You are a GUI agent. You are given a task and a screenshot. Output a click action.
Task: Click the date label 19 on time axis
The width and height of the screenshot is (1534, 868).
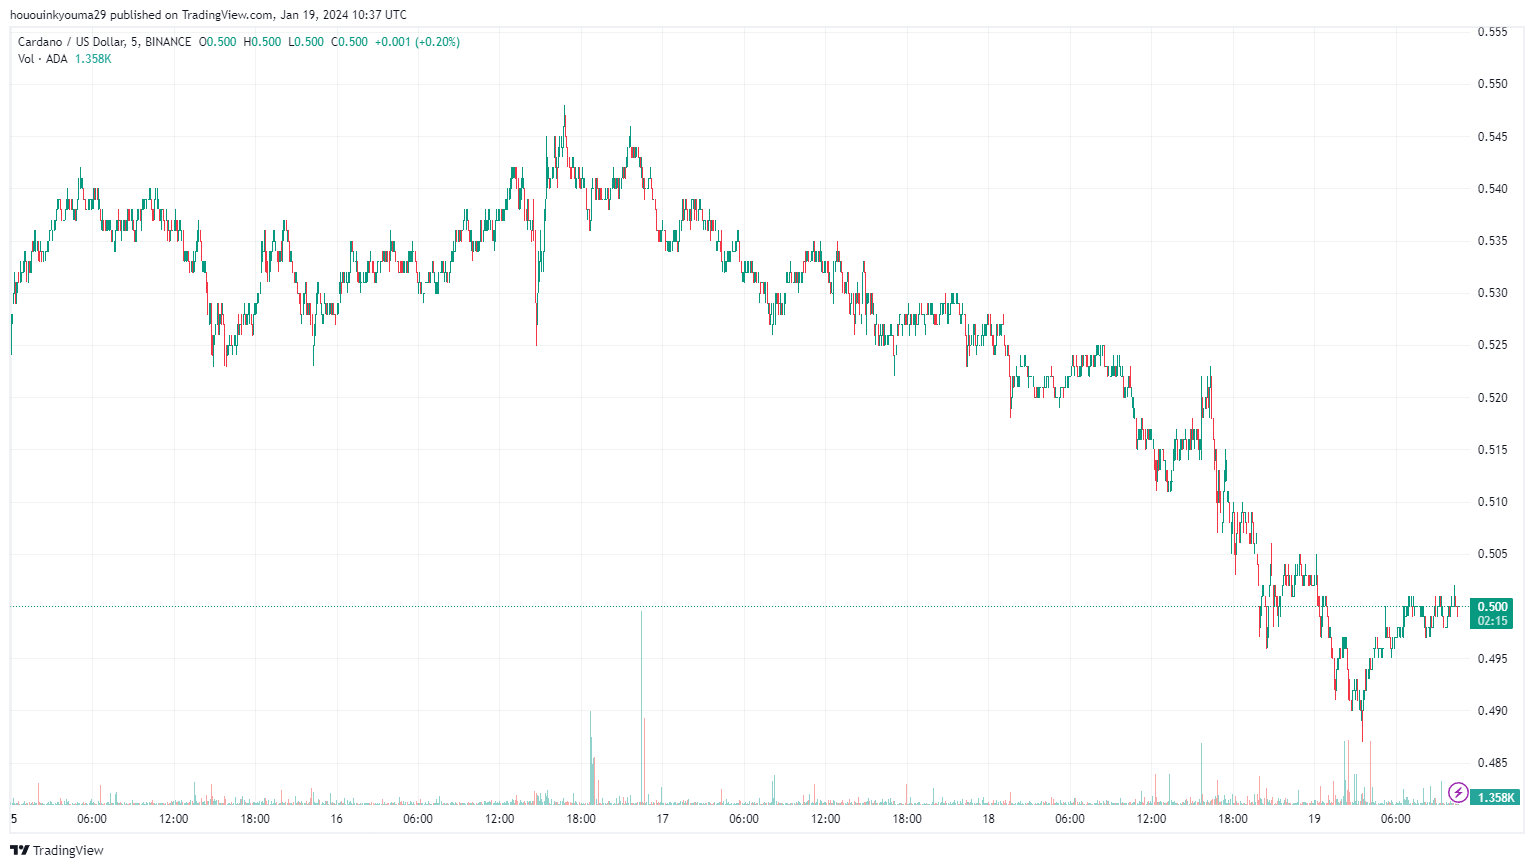[1315, 819]
